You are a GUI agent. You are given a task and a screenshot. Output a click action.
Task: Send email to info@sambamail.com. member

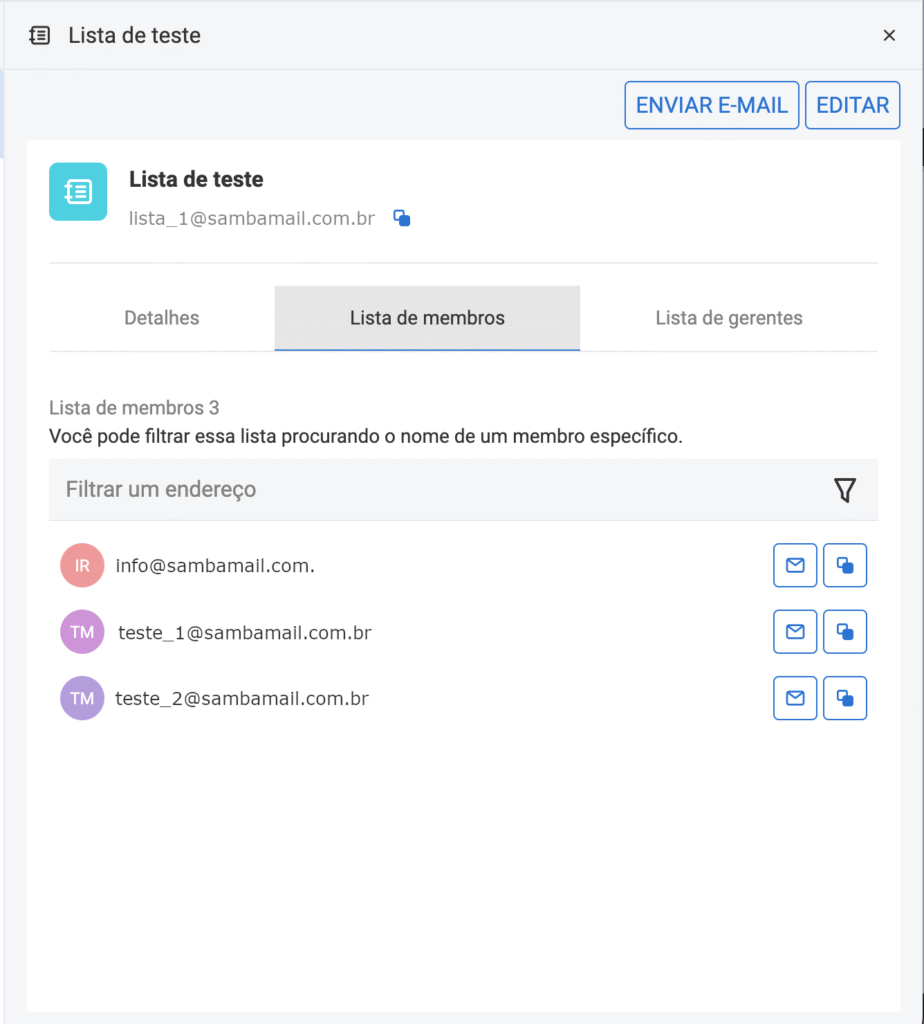pos(795,566)
